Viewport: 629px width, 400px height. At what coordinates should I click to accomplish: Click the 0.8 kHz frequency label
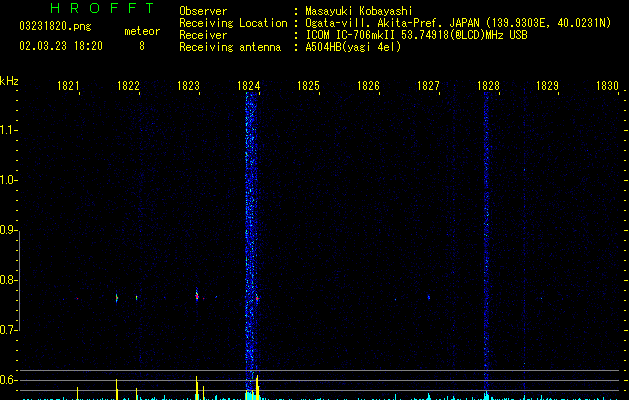pyautogui.click(x=8, y=280)
